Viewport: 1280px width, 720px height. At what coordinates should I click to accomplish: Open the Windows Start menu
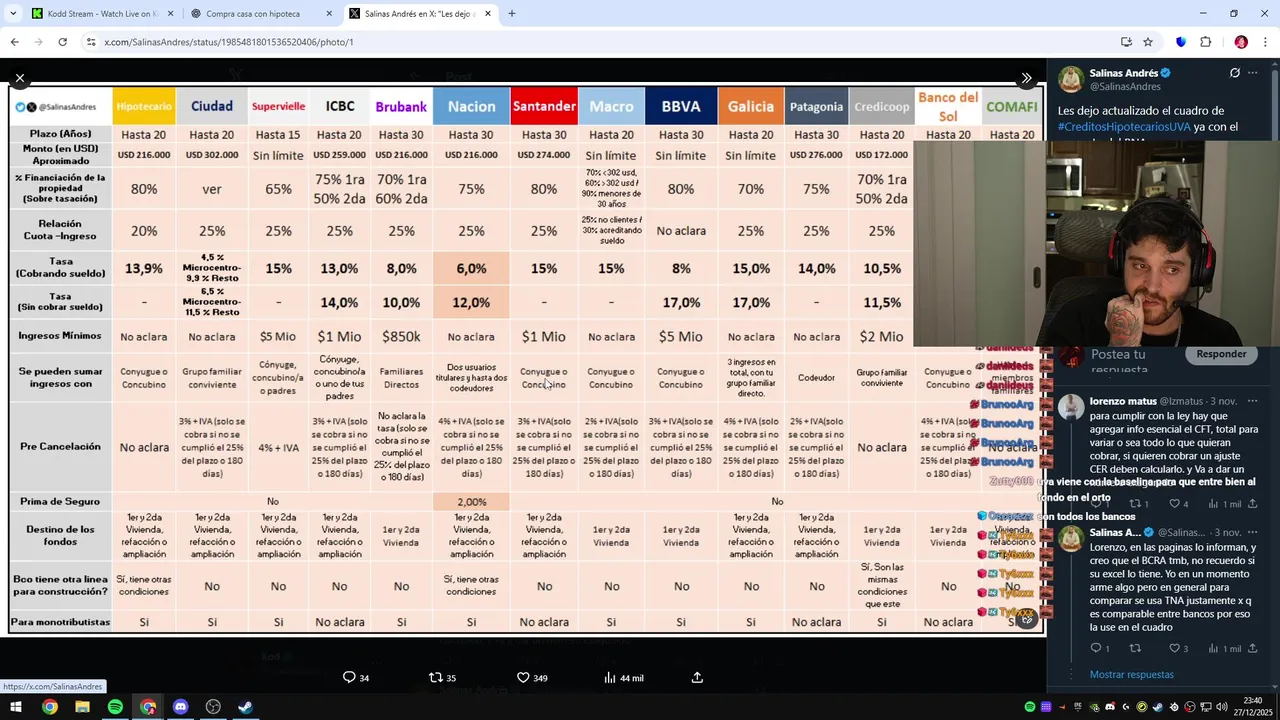click(16, 707)
